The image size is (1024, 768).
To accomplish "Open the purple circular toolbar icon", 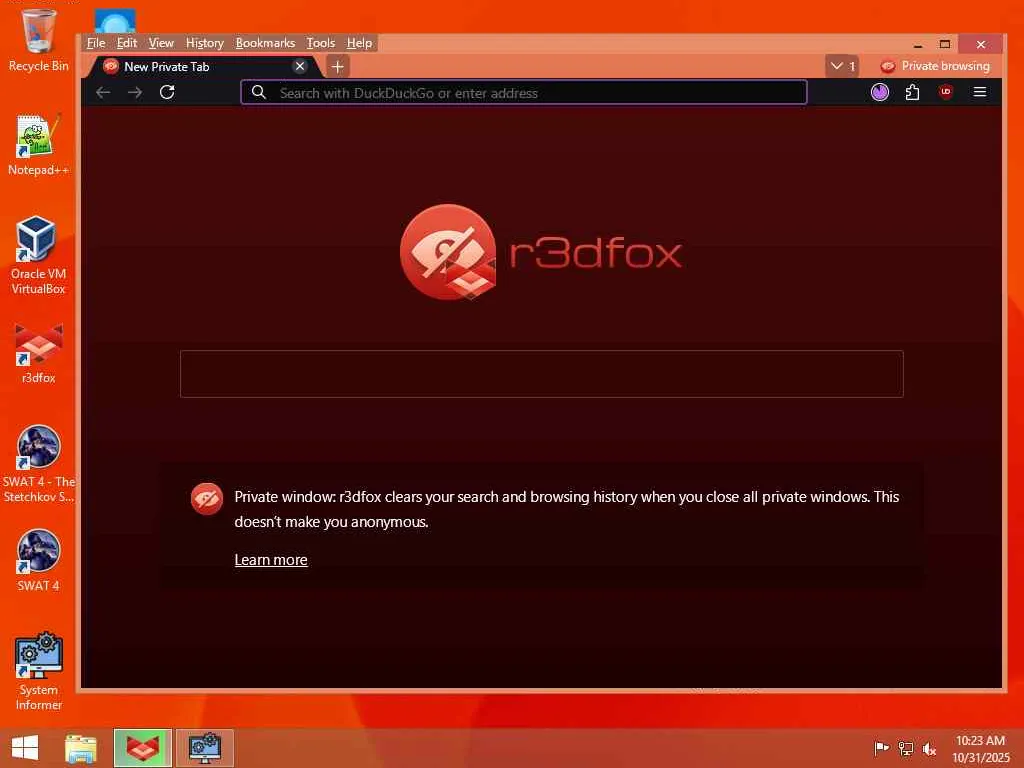I will [880, 92].
